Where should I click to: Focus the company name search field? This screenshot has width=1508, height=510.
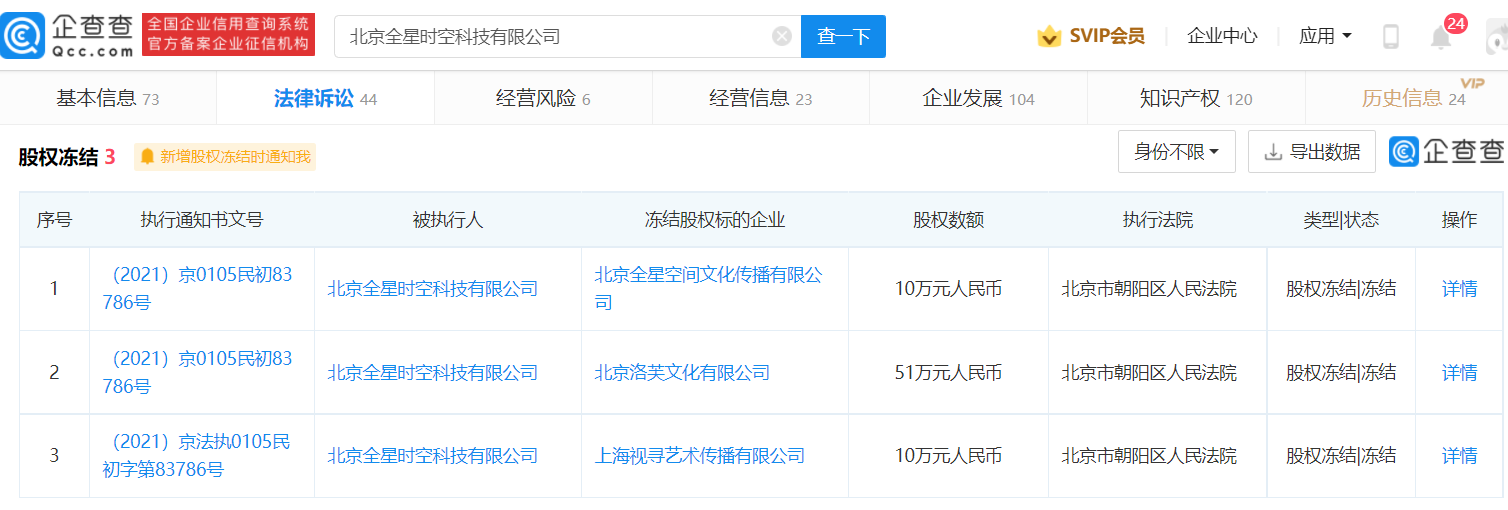pyautogui.click(x=567, y=37)
